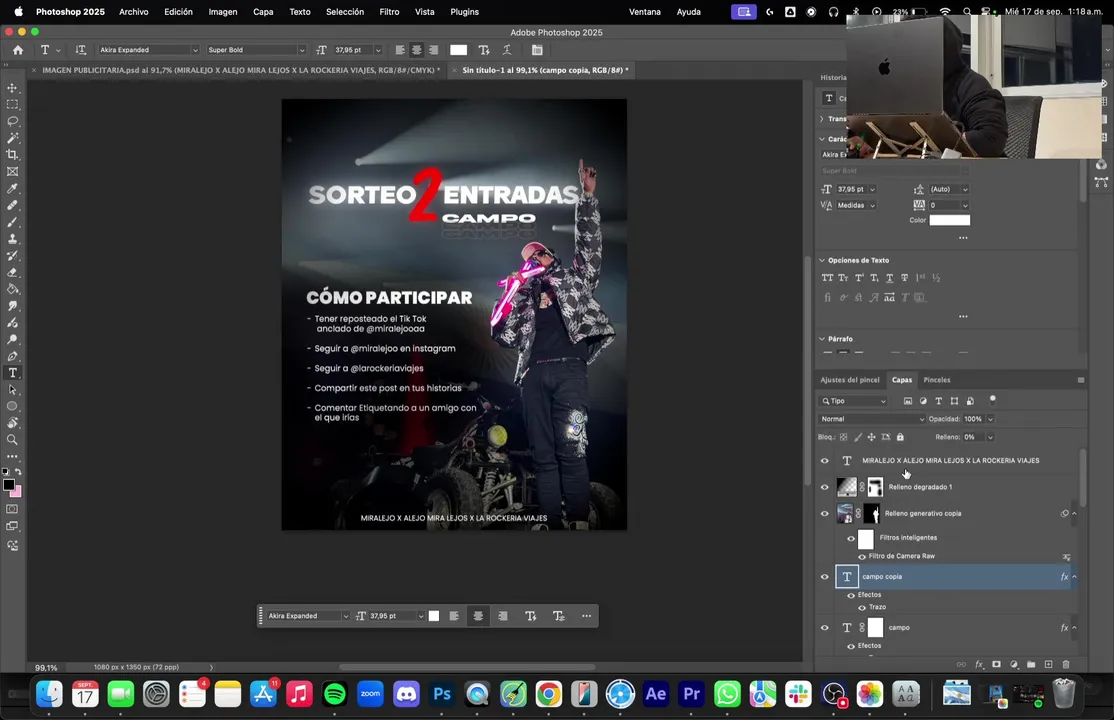The image size is (1114, 720).
Task: Open font size dropdown in options bar
Action: pos(378,50)
